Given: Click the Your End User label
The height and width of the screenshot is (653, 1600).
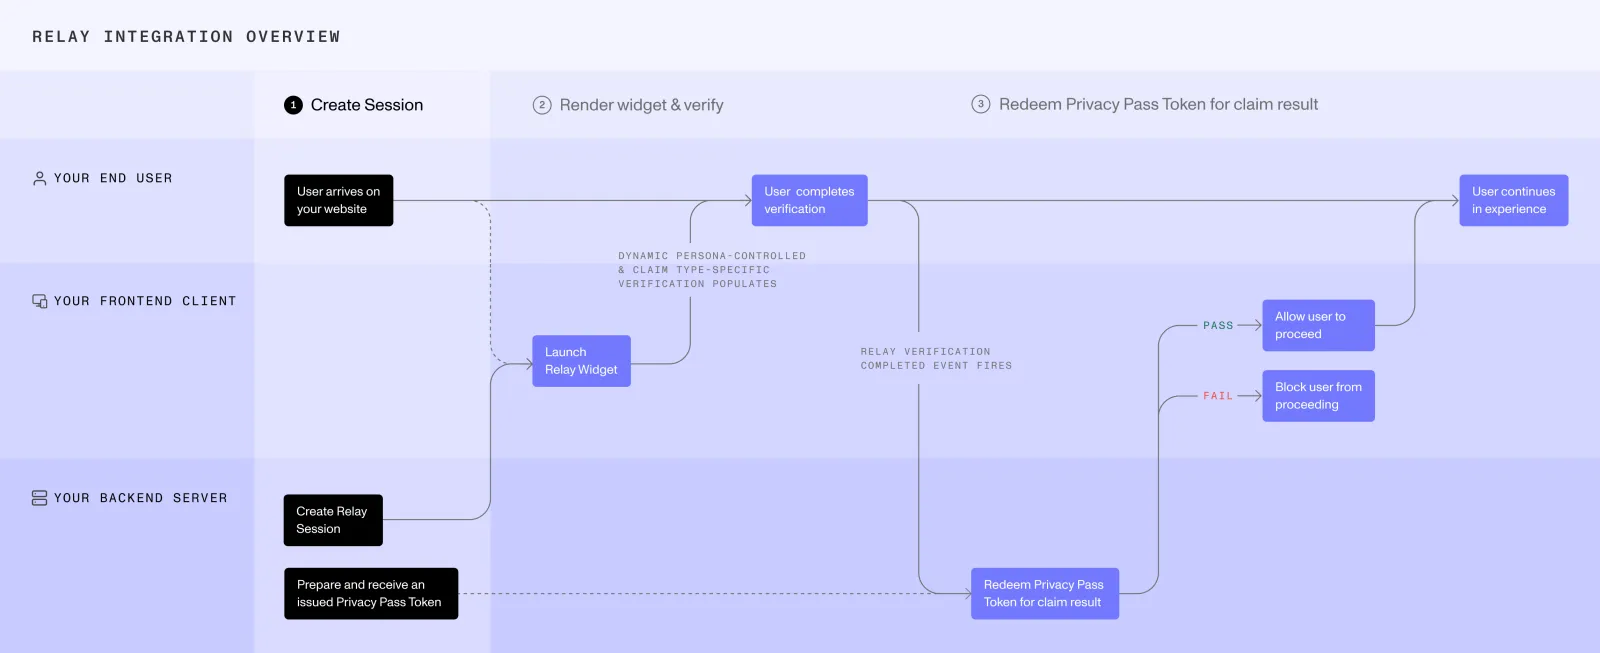Looking at the screenshot, I should pyautogui.click(x=113, y=178).
